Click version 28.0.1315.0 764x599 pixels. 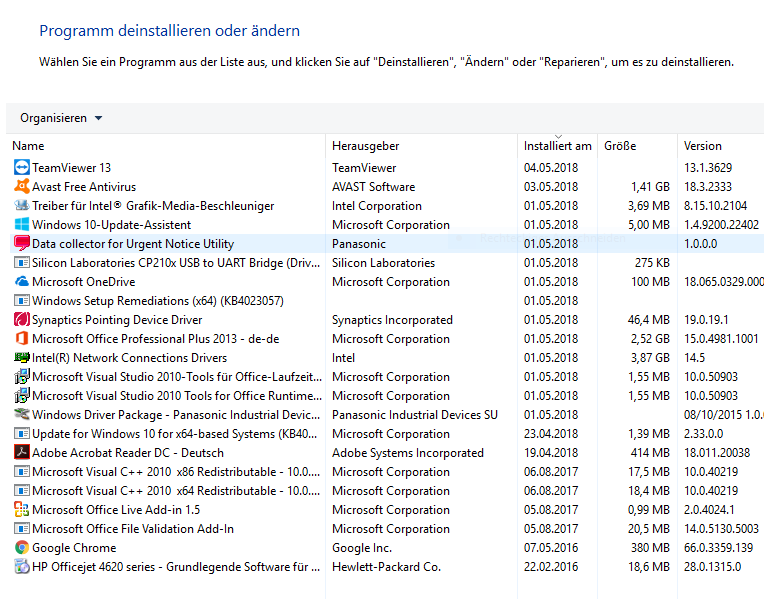coord(712,567)
